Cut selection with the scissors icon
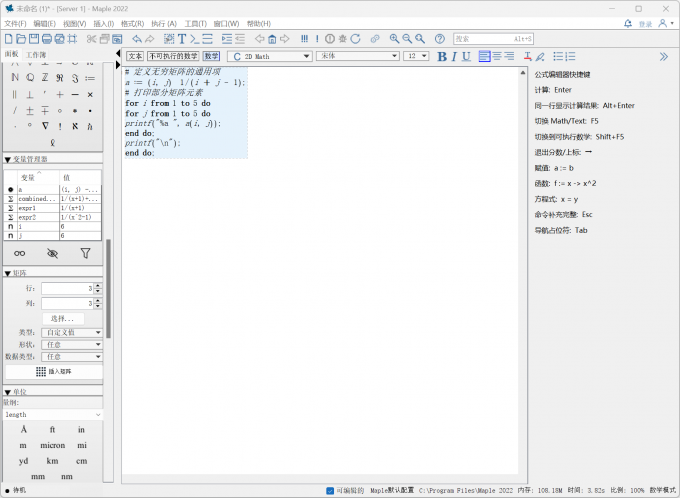This screenshot has height=498, width=680. click(x=91, y=39)
